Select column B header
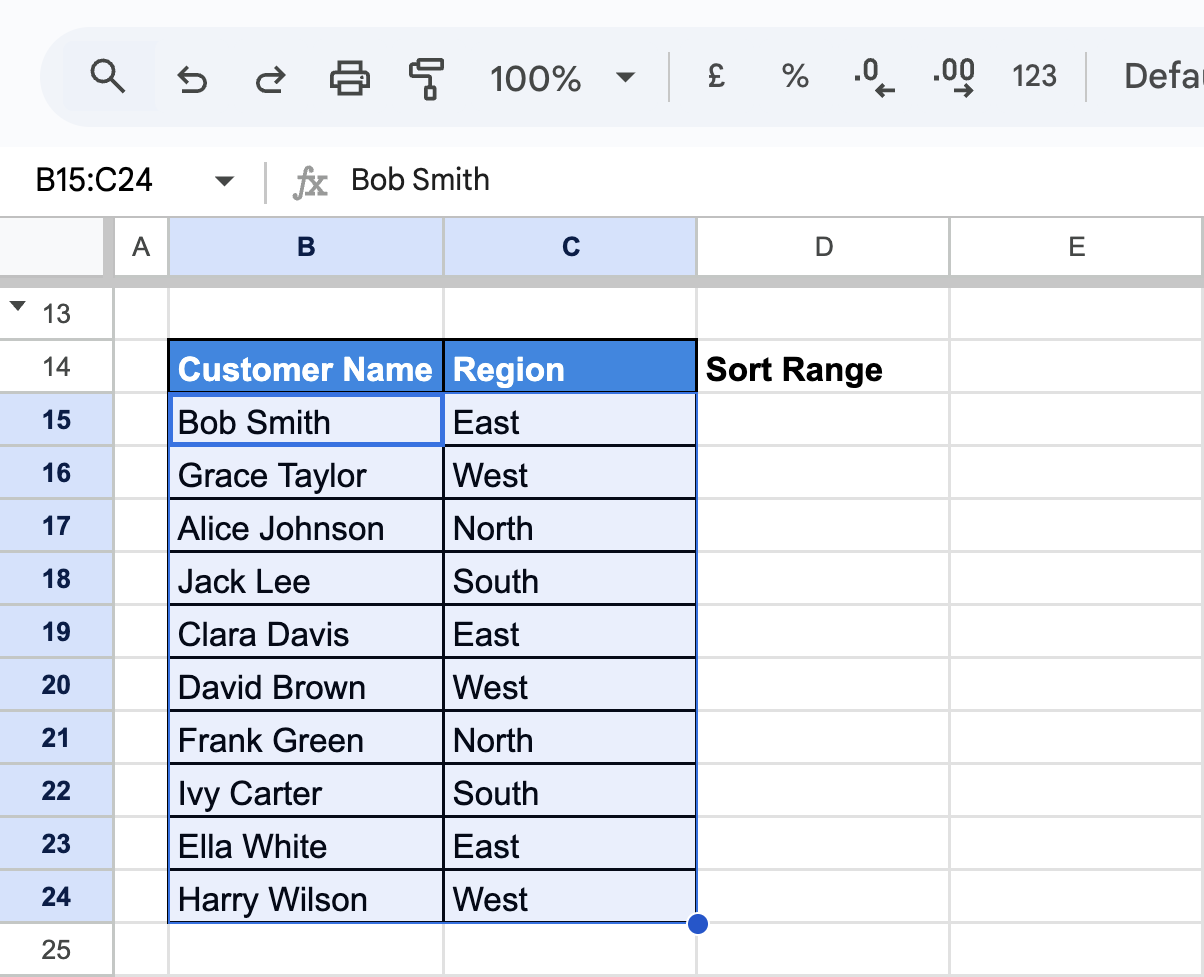 [x=306, y=247]
